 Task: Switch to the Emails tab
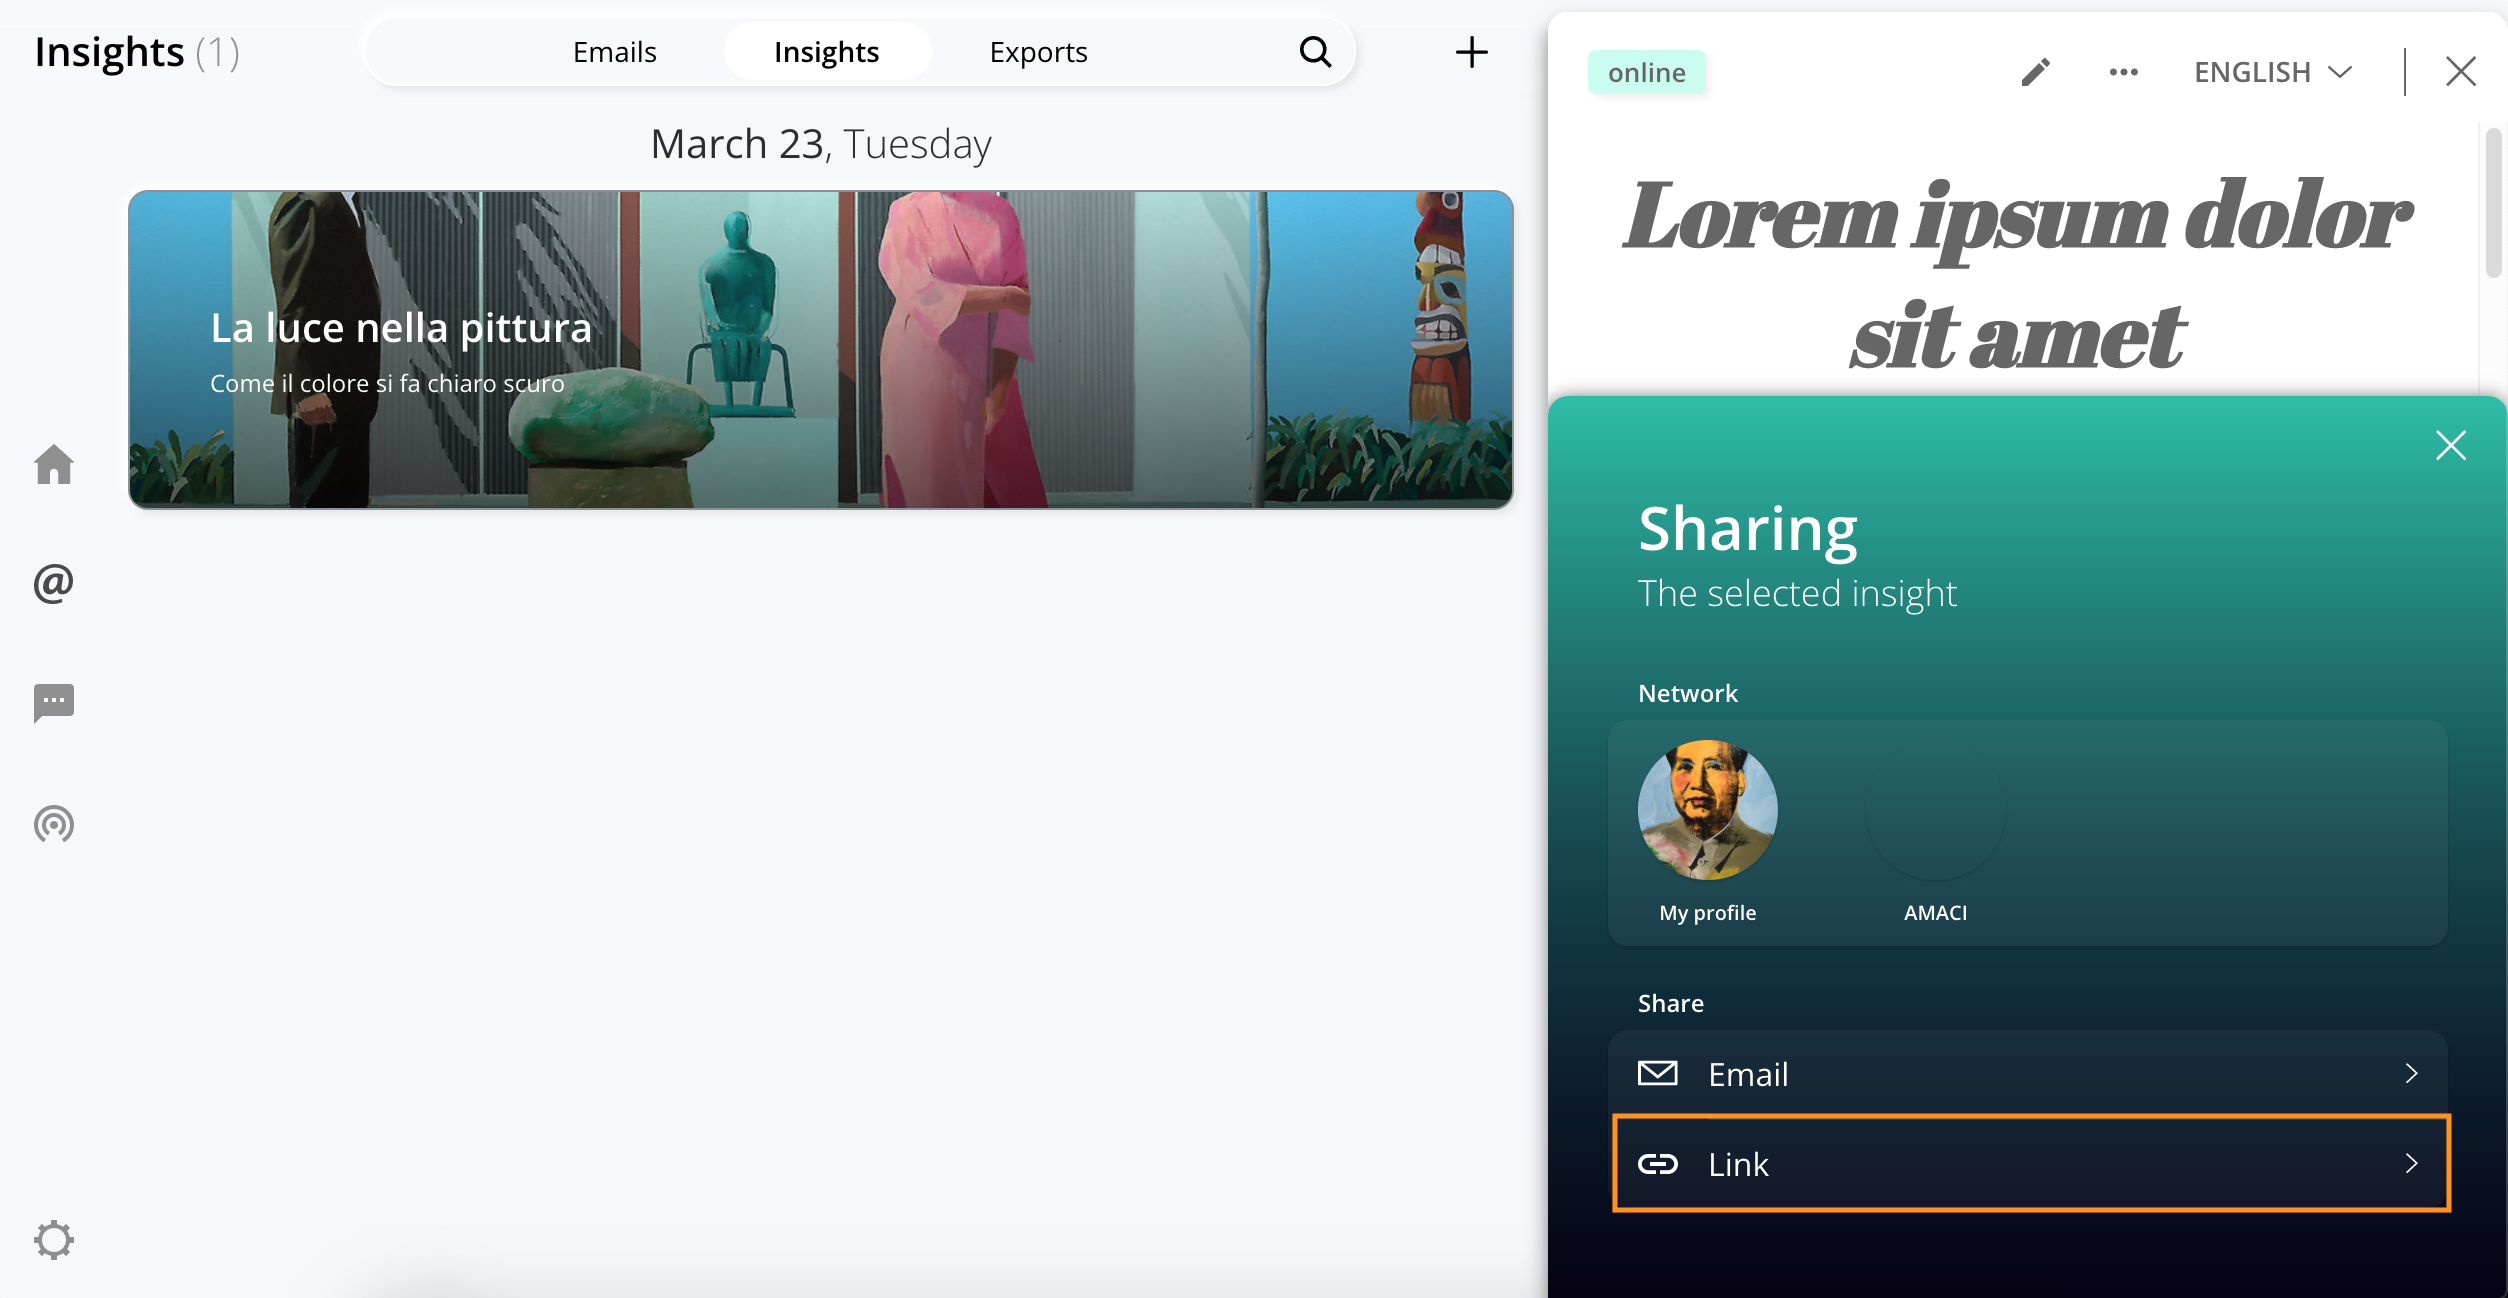point(614,52)
